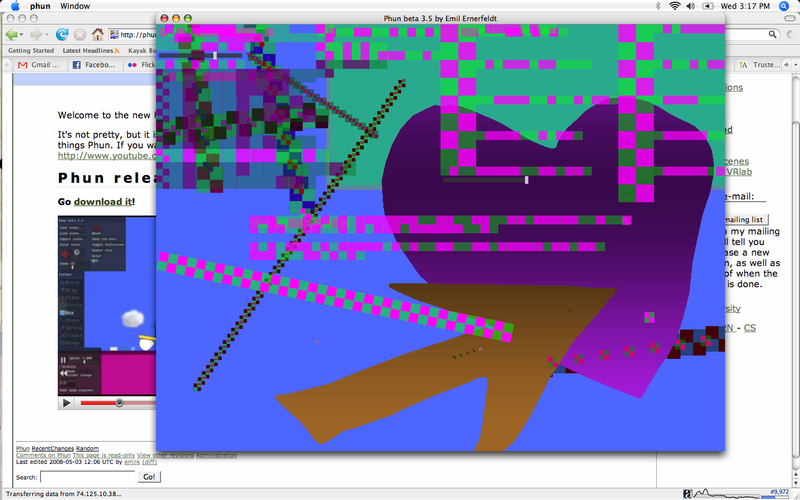Reload the page in Firefox
The height and width of the screenshot is (500, 800).
click(62, 35)
